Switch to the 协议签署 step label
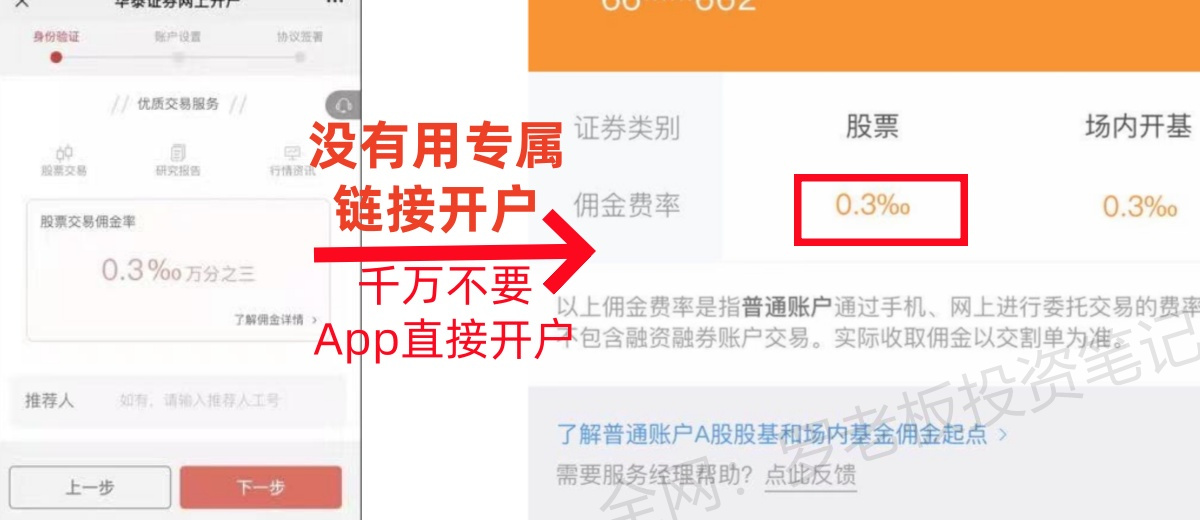Viewport: 1200px width, 520px height. (x=300, y=37)
